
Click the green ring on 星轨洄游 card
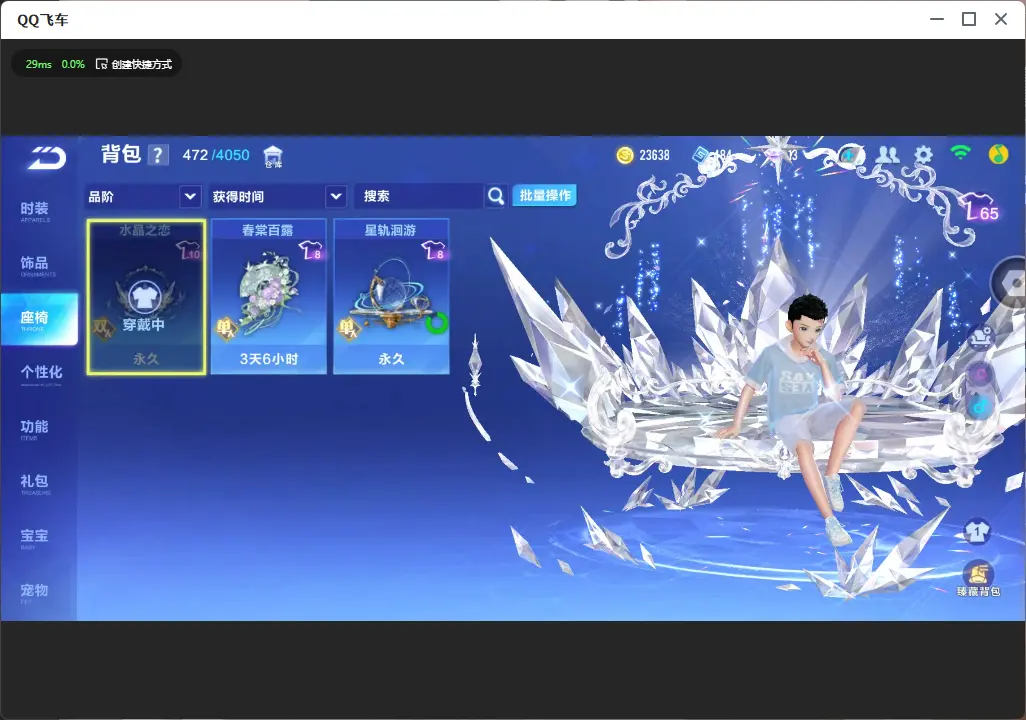(x=436, y=322)
